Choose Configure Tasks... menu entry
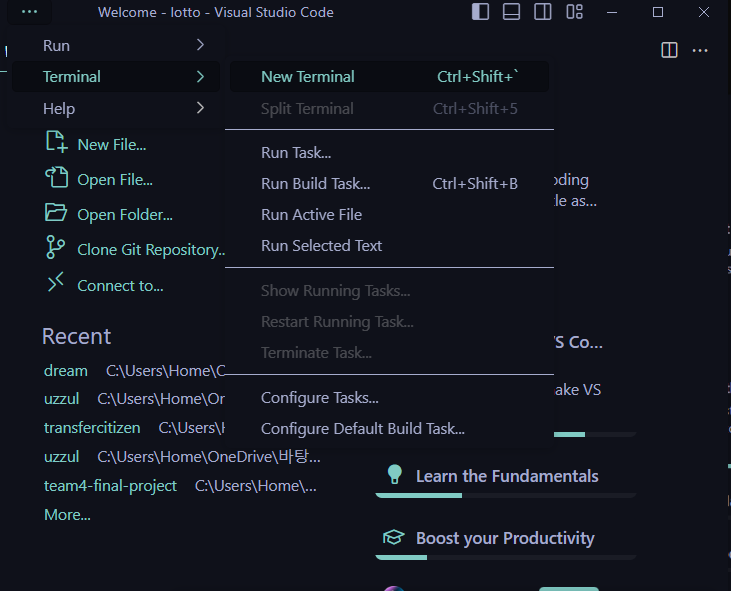The width and height of the screenshot is (731, 591). coord(389,398)
